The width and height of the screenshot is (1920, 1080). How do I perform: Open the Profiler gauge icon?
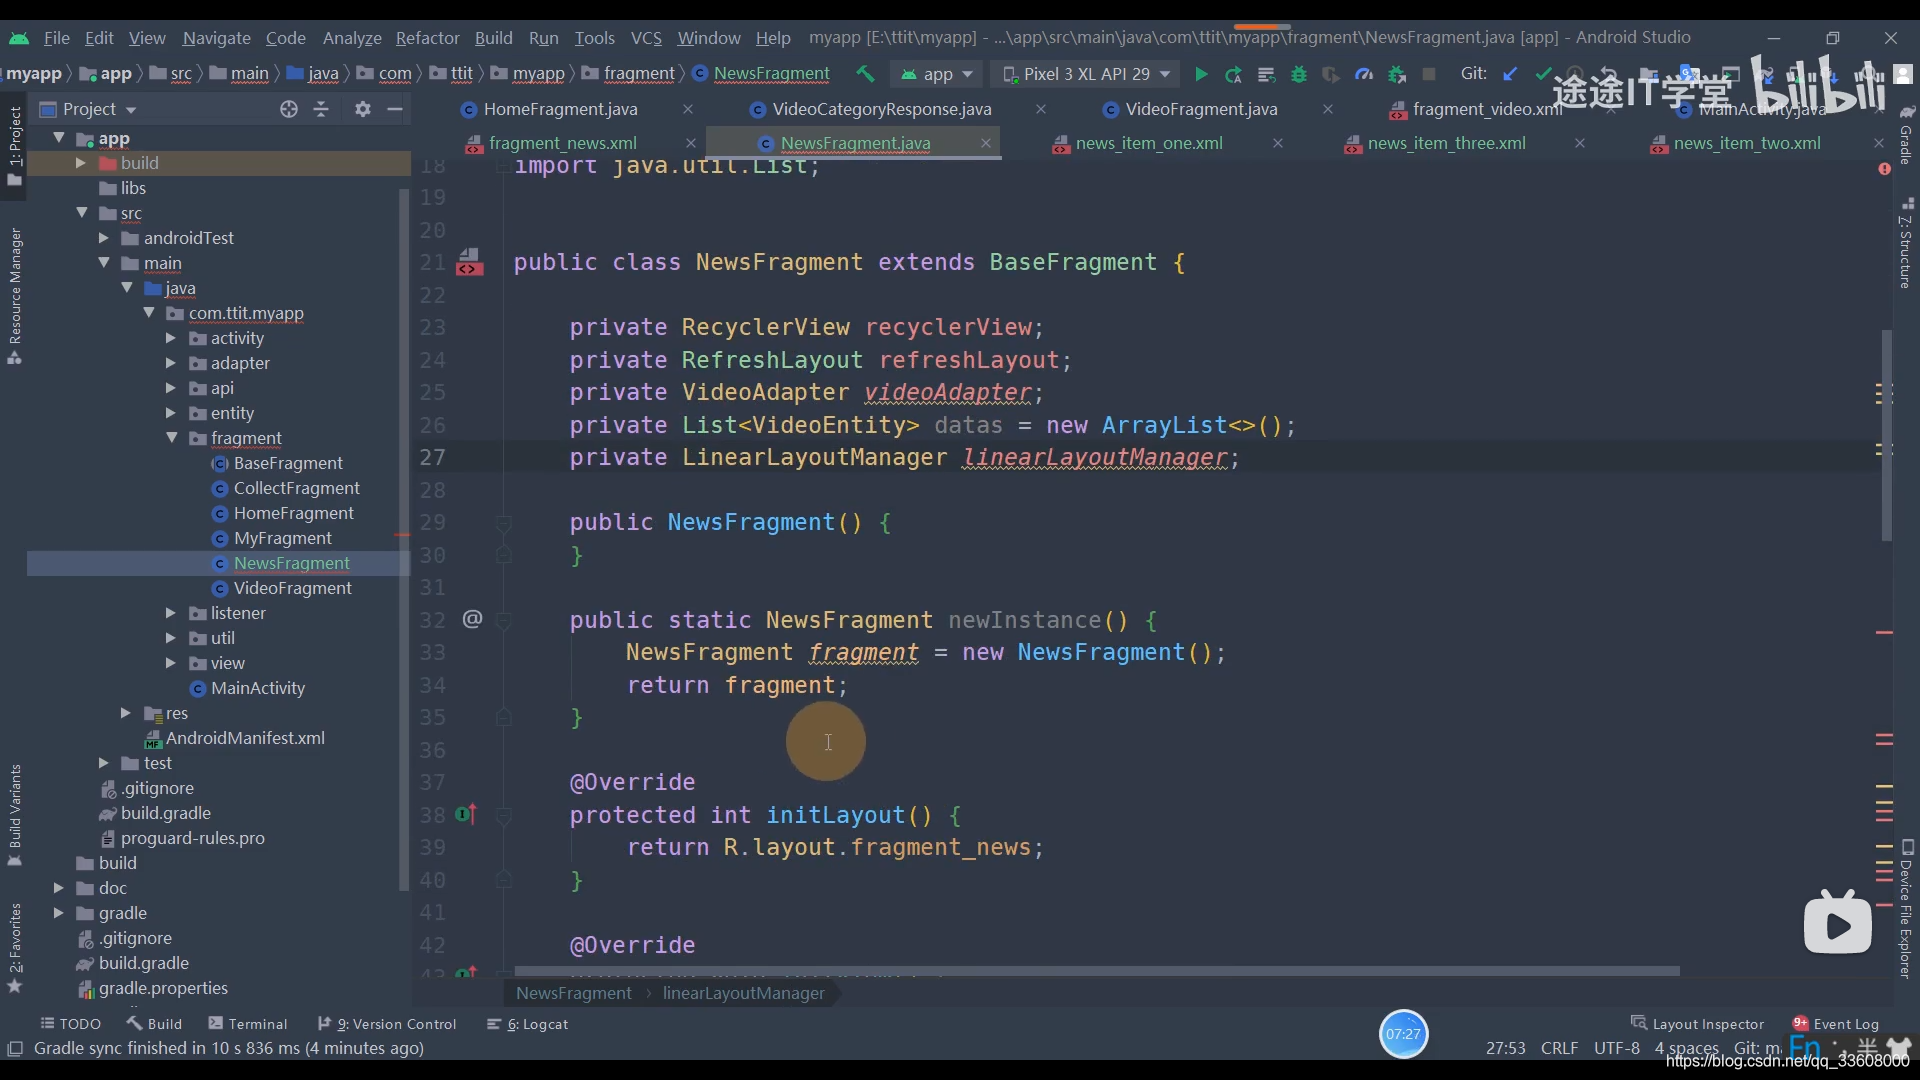point(1364,74)
